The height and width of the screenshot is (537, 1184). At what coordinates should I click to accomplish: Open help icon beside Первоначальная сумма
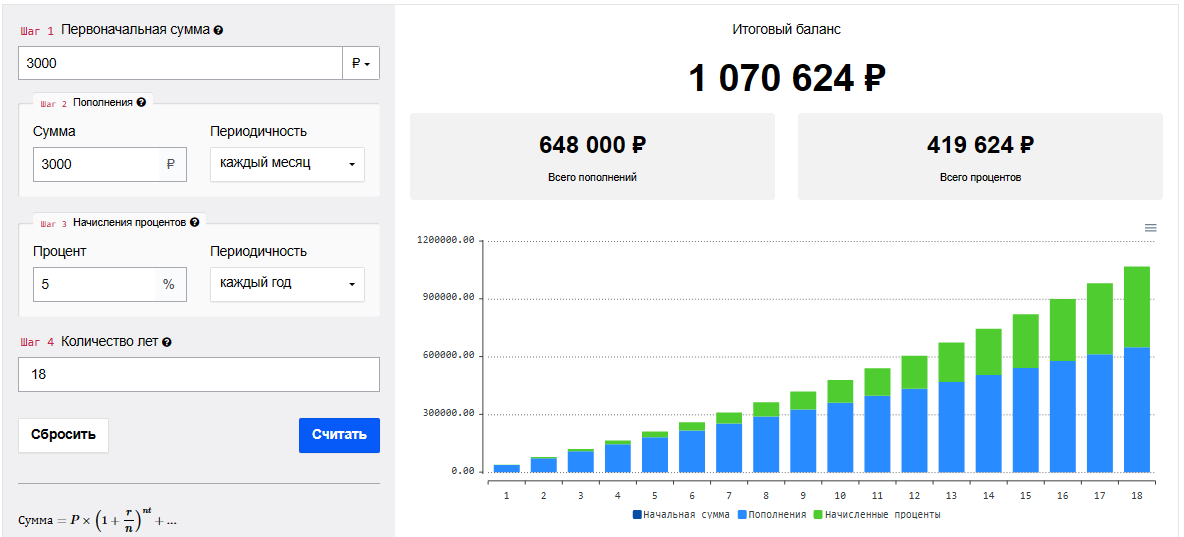(x=218, y=30)
